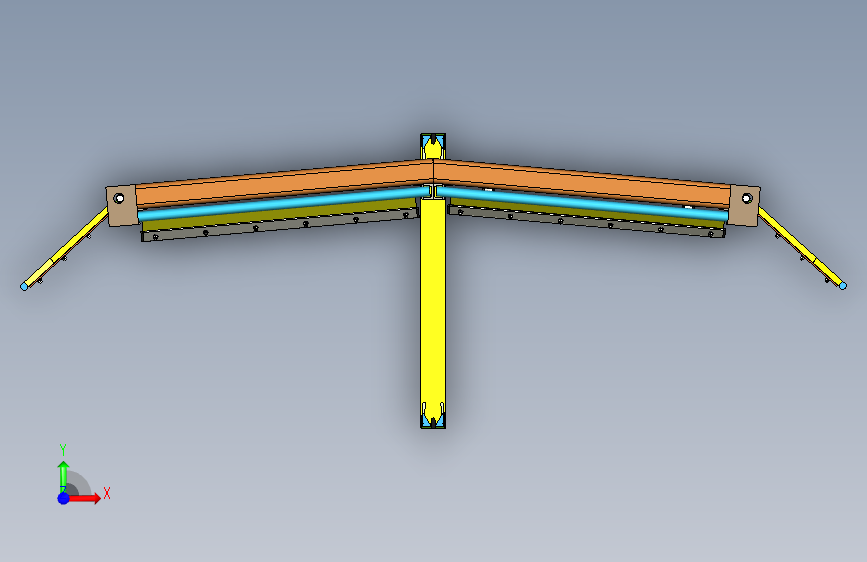Pick the hole in the left tan bracket
The width and height of the screenshot is (867, 562).
pyautogui.click(x=119, y=198)
